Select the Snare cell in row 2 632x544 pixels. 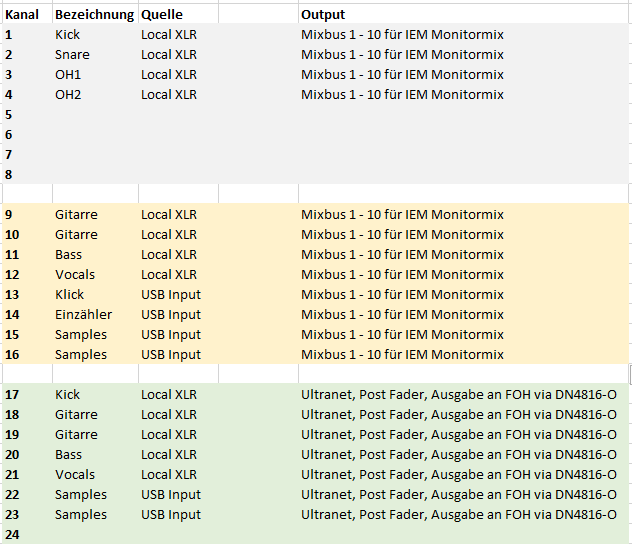pos(72,55)
